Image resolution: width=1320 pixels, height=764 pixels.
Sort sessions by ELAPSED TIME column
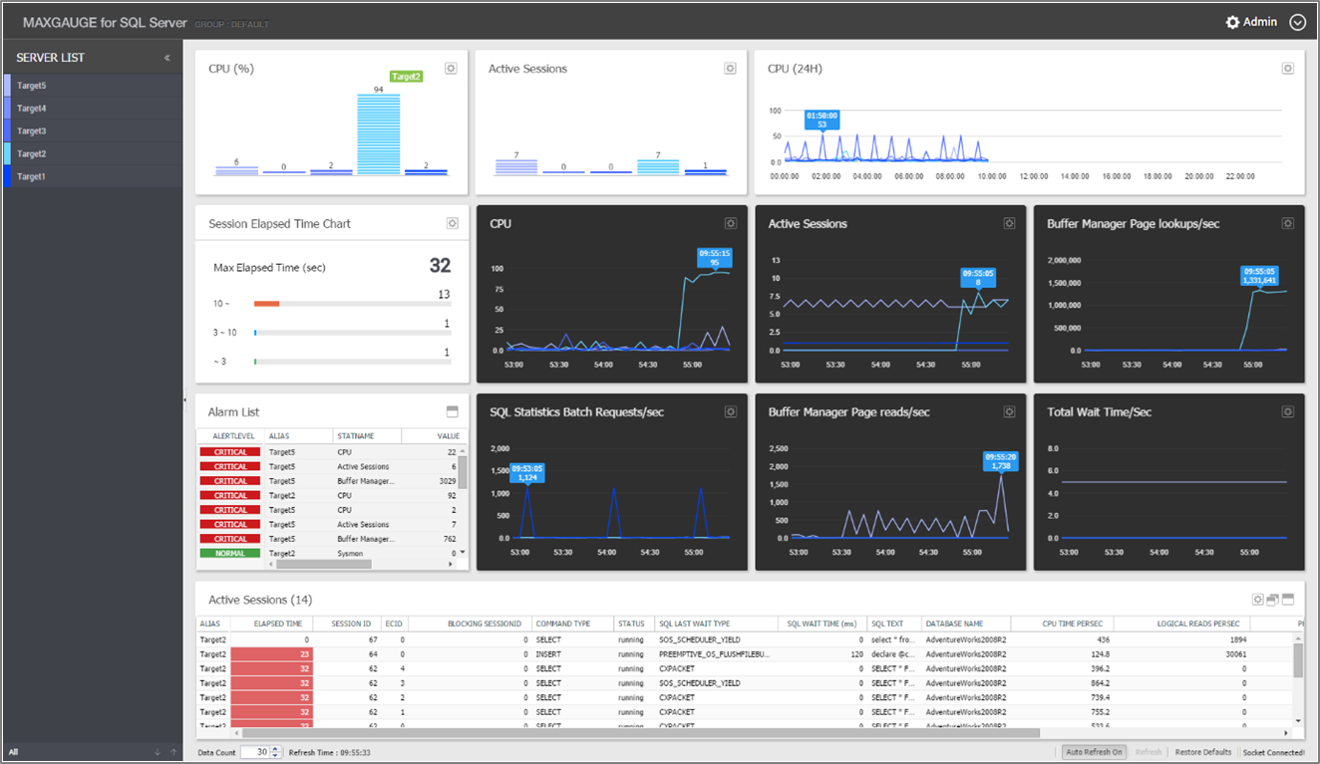click(271, 624)
